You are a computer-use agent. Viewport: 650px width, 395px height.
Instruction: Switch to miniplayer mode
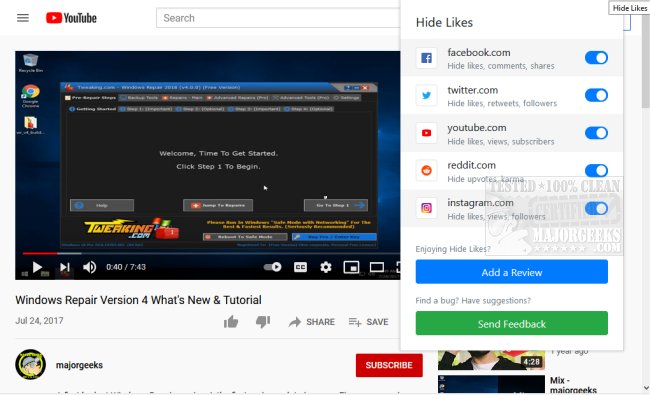tap(351, 267)
